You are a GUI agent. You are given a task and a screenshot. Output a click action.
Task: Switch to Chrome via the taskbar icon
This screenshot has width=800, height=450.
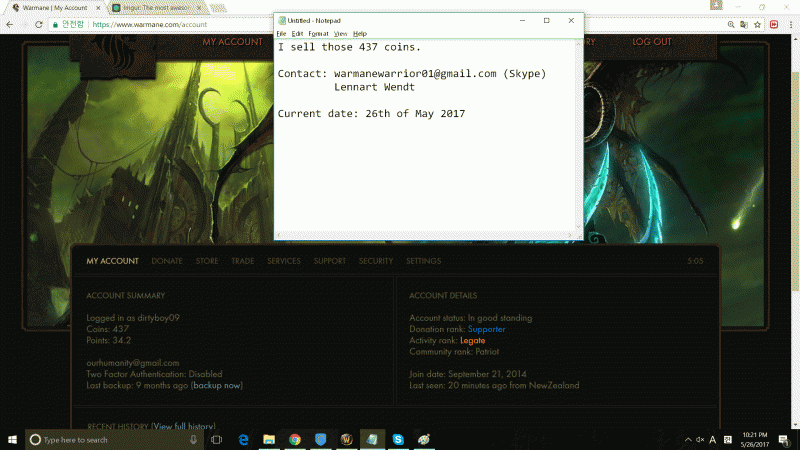pos(295,439)
